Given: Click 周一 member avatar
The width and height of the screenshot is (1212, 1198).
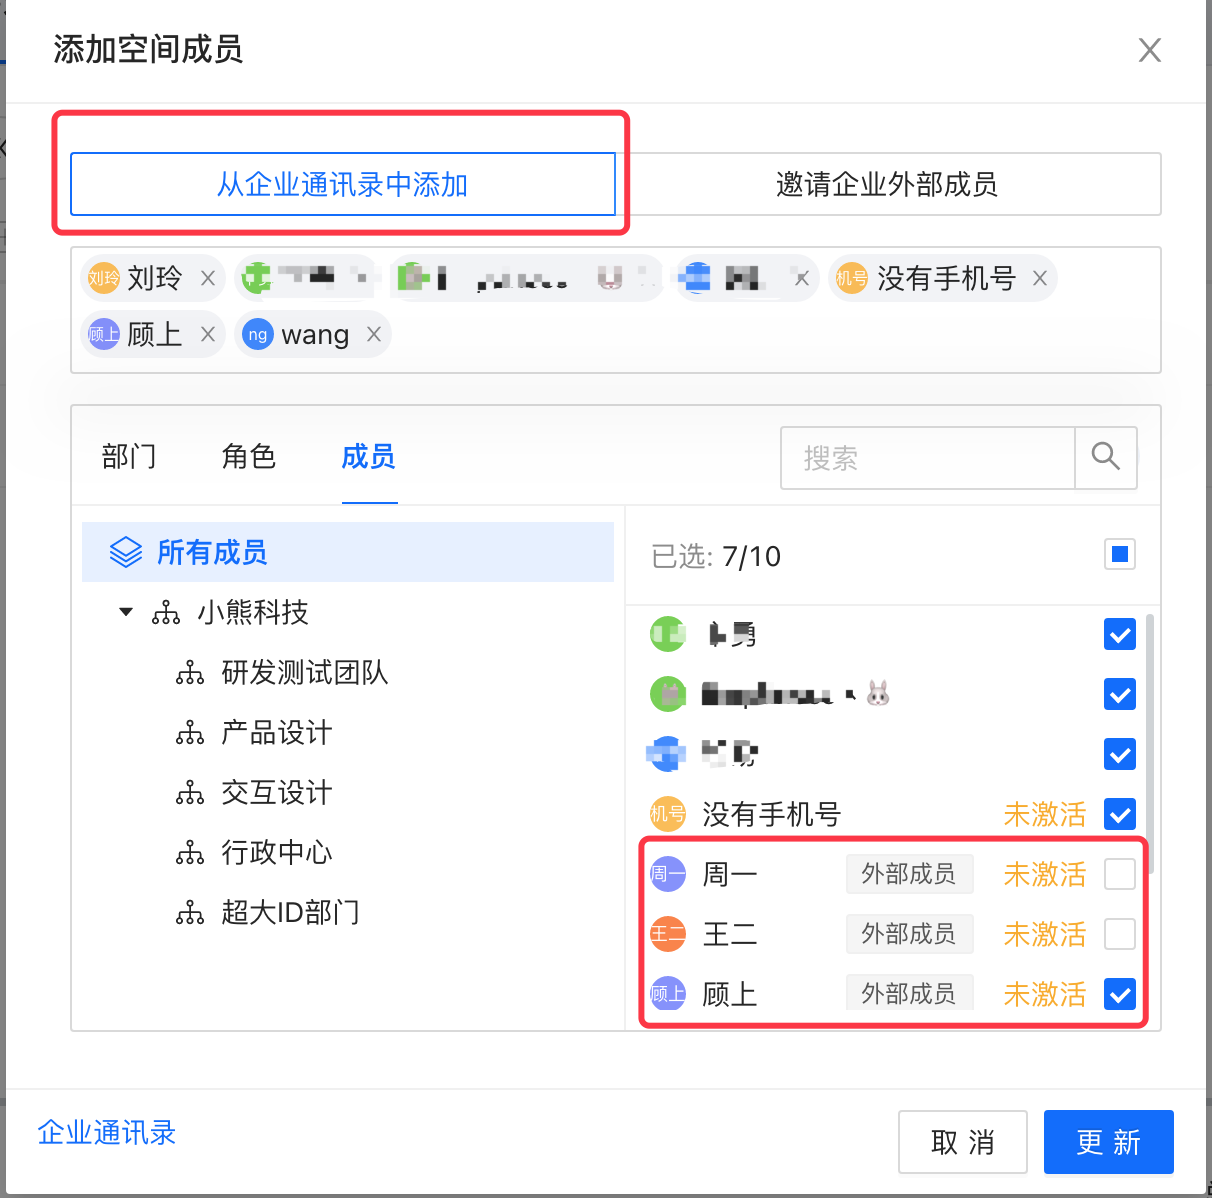Looking at the screenshot, I should (668, 874).
